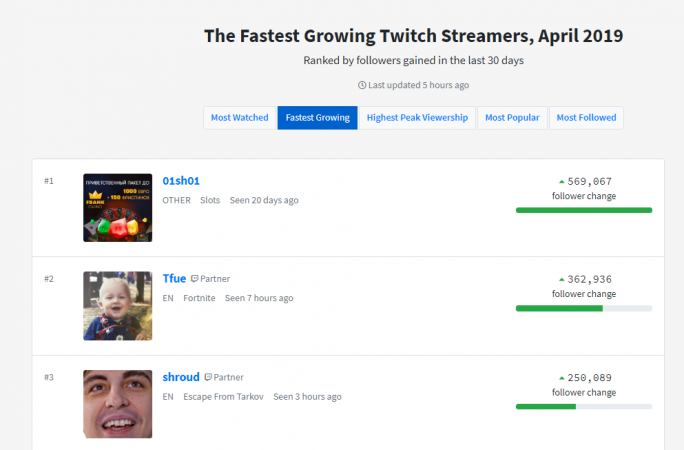684x450 pixels.
Task: Click the 569,067 follower count
Action: [589, 181]
